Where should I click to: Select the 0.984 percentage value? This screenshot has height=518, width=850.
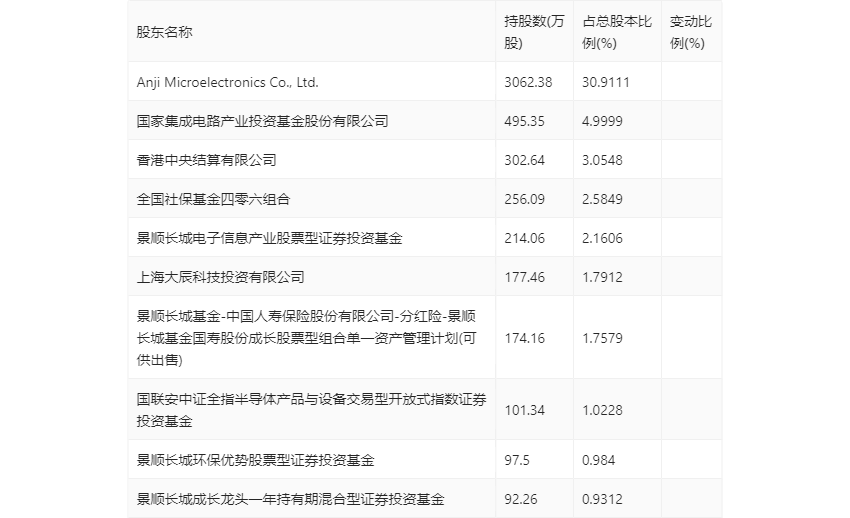click(x=598, y=461)
